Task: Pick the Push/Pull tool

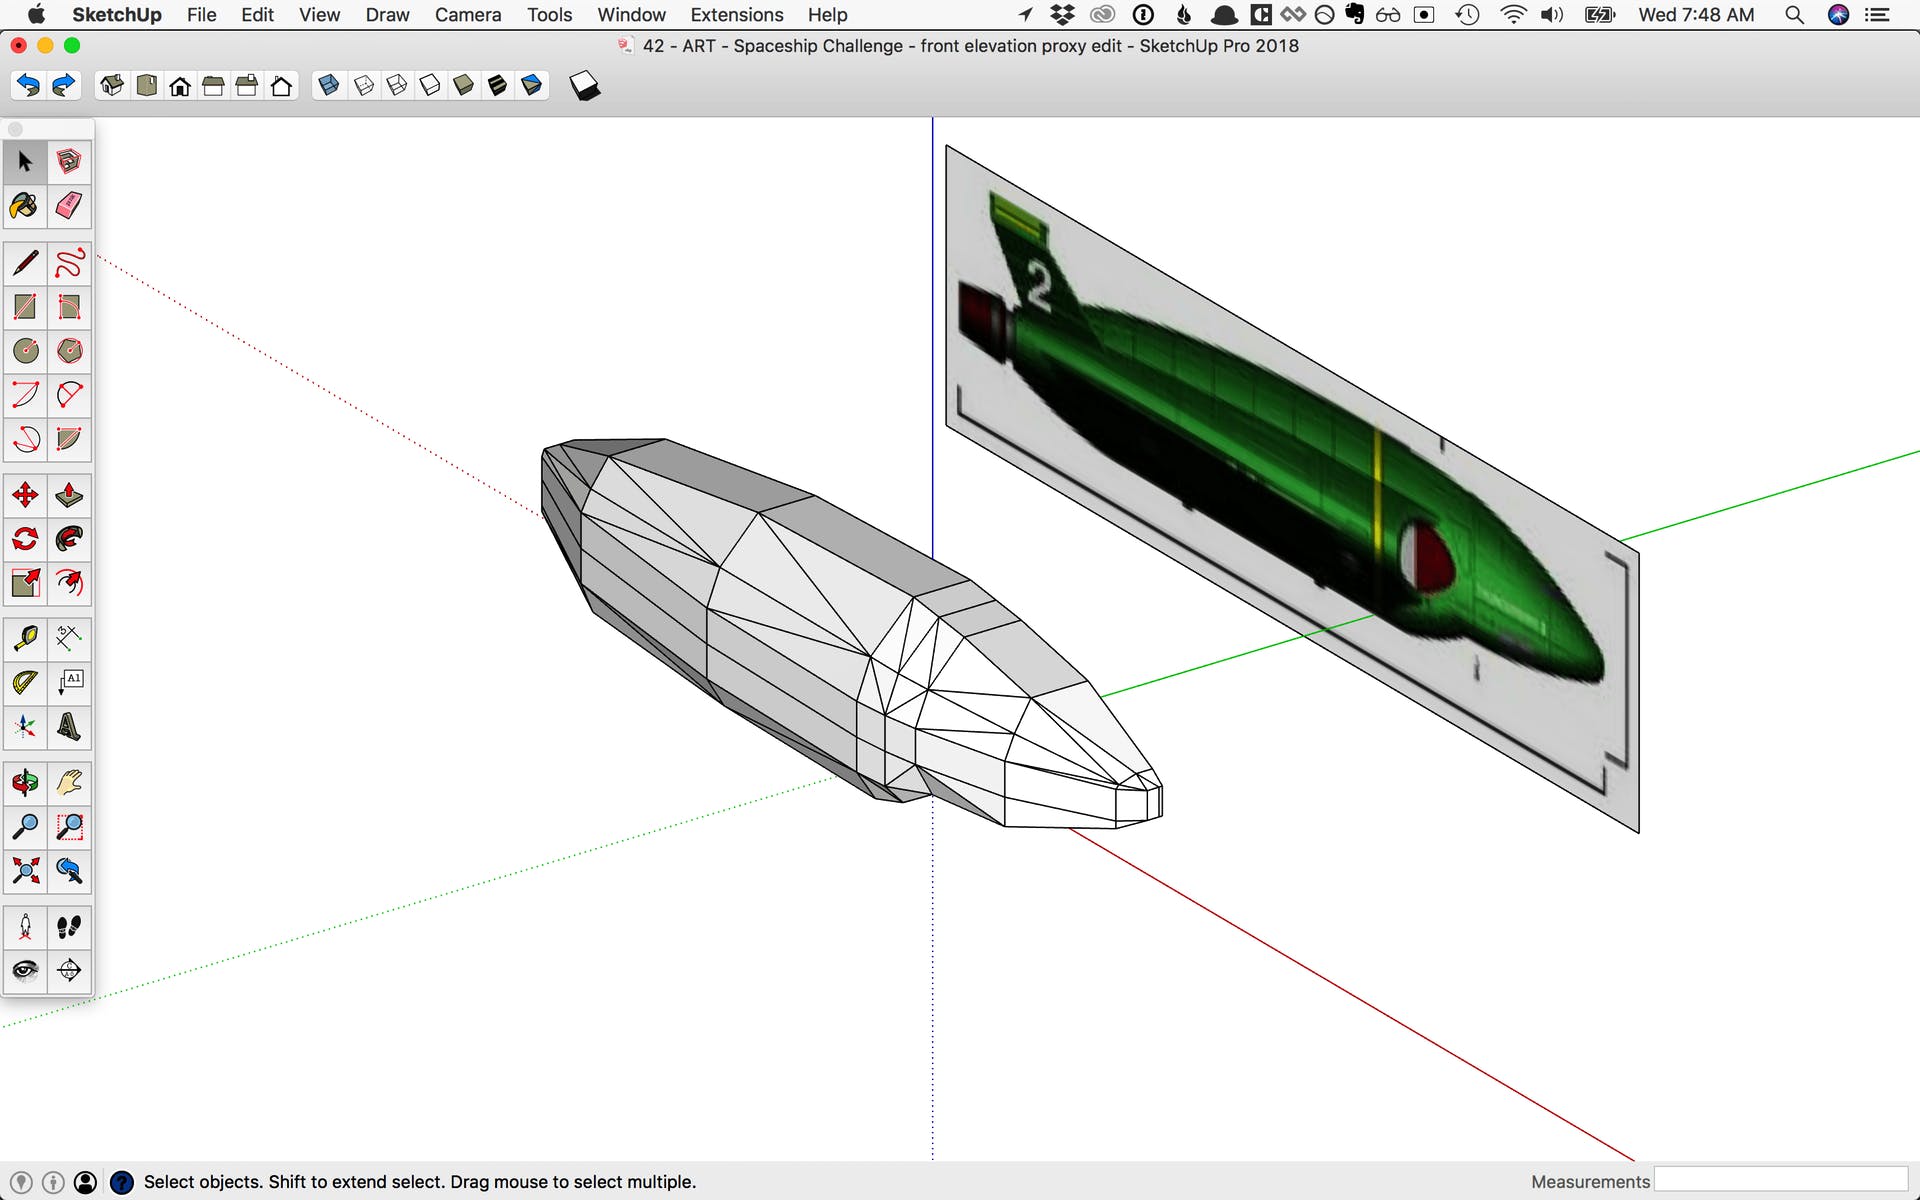Action: coord(68,495)
